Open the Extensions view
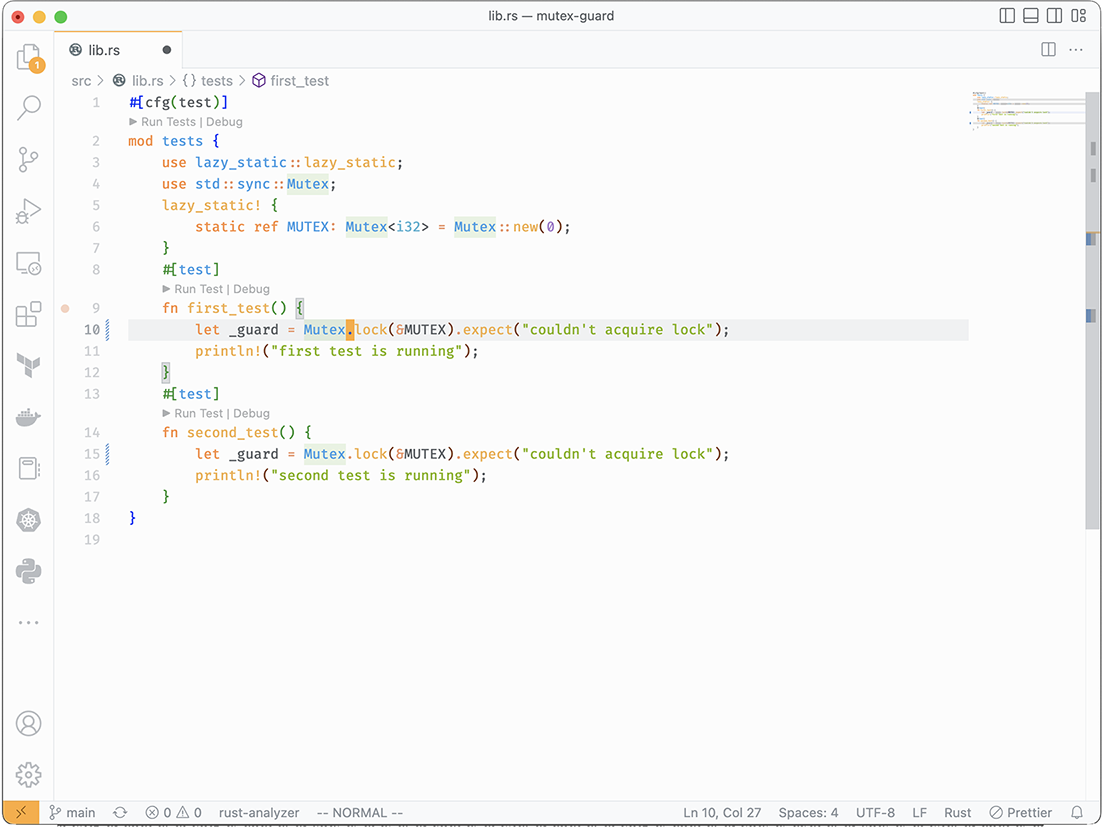This screenshot has height=828, width=1103. pos(29,314)
